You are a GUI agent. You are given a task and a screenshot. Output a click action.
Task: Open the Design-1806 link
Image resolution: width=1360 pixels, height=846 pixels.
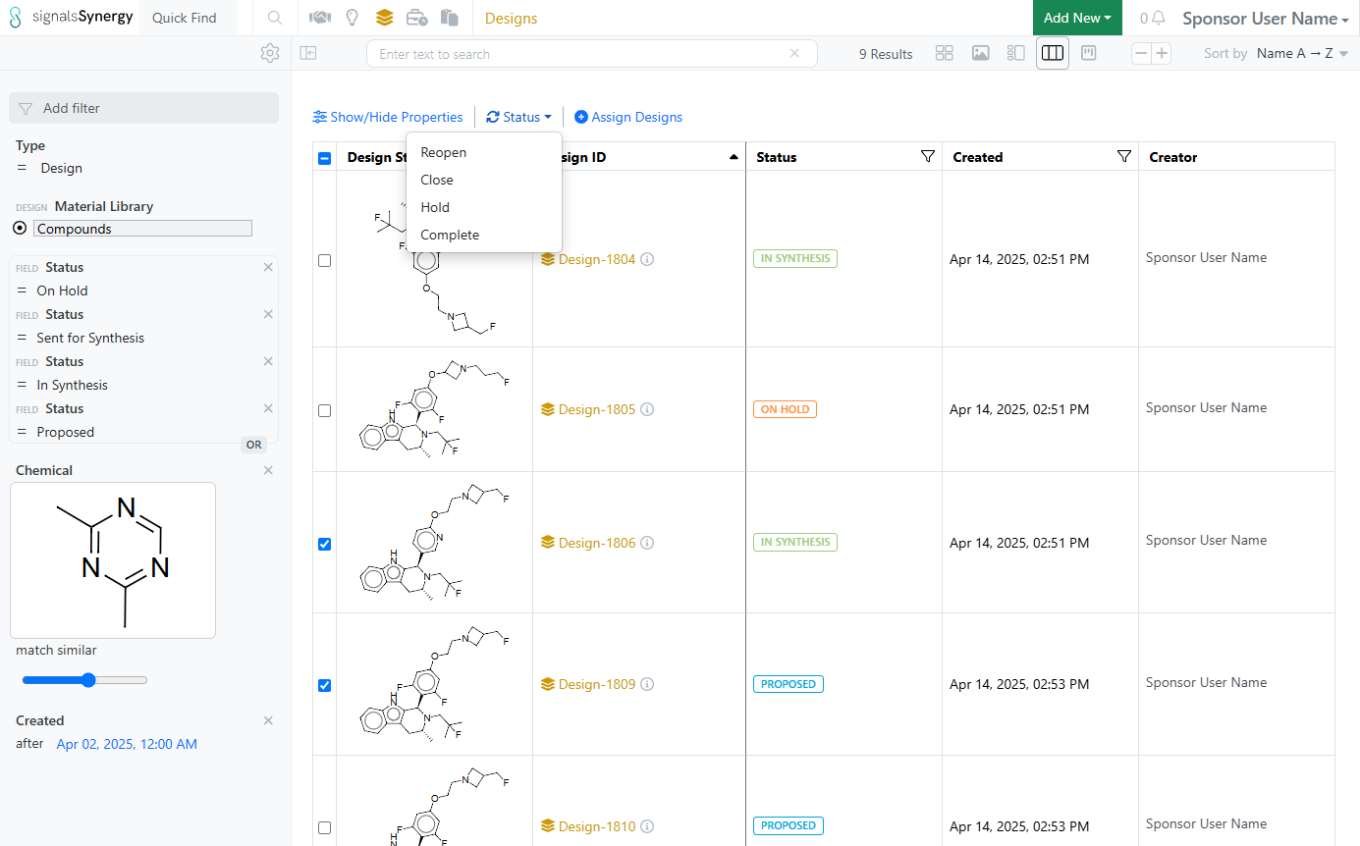coord(597,542)
